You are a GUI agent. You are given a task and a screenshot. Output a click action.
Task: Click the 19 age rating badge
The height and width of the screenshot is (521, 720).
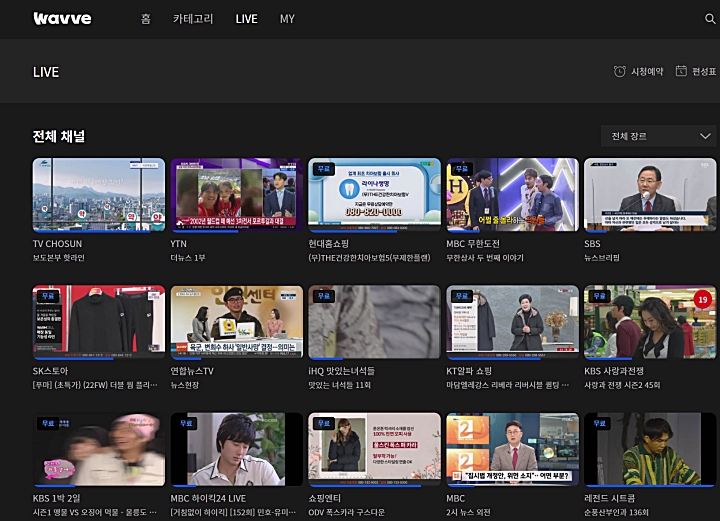coord(702,300)
